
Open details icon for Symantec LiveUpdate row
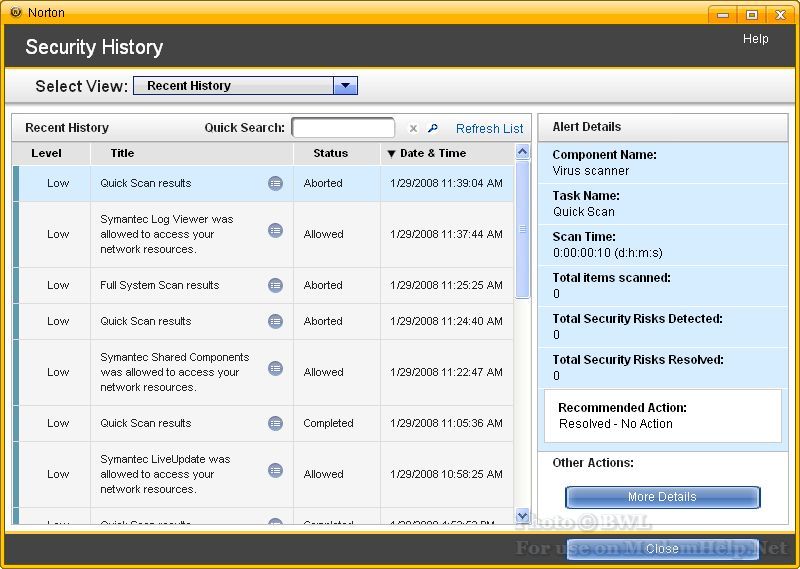point(276,471)
